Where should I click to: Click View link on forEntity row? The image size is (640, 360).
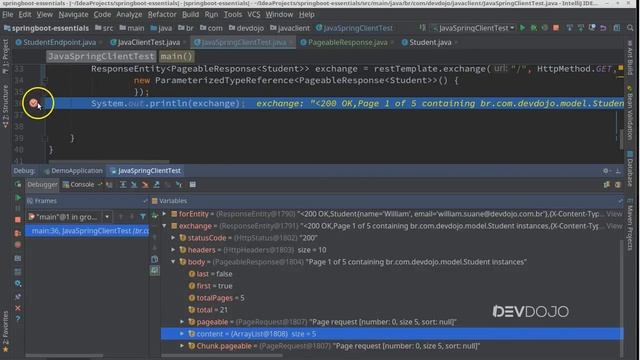(614, 213)
